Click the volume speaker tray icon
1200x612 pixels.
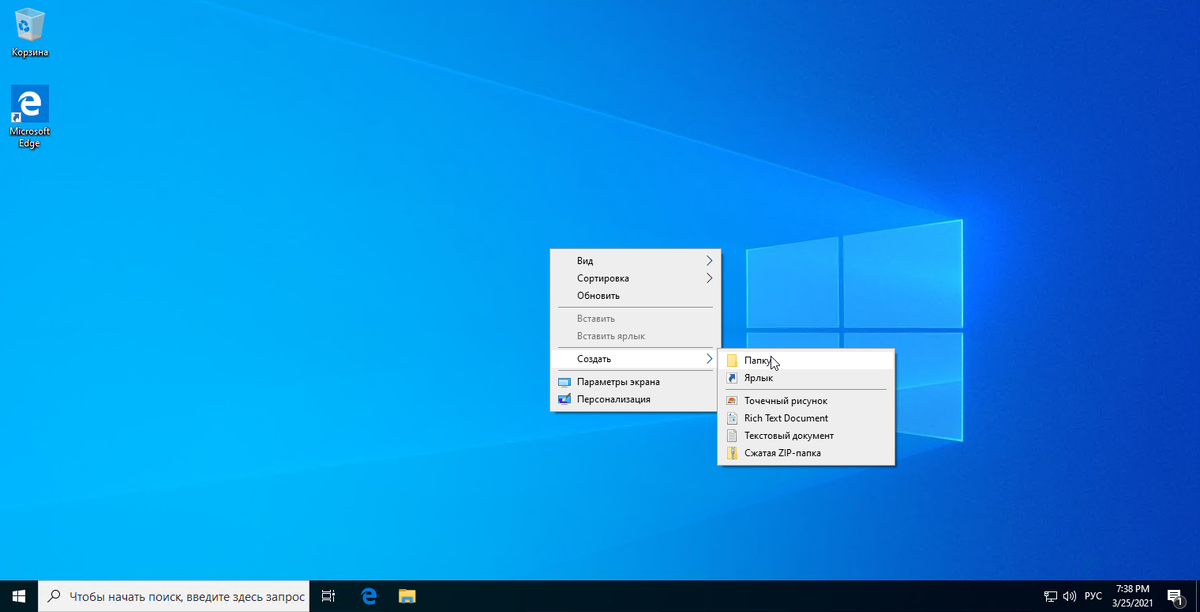[x=1070, y=597]
